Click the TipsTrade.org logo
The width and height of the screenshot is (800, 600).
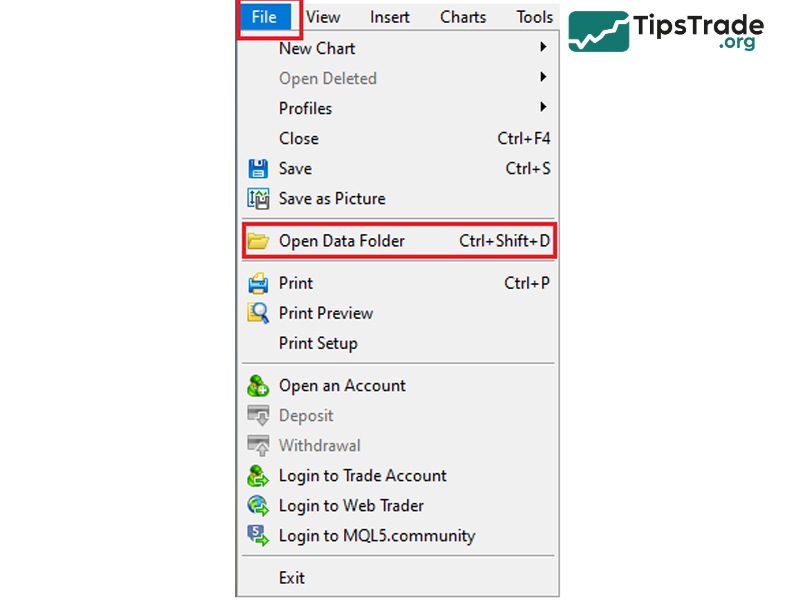(666, 32)
